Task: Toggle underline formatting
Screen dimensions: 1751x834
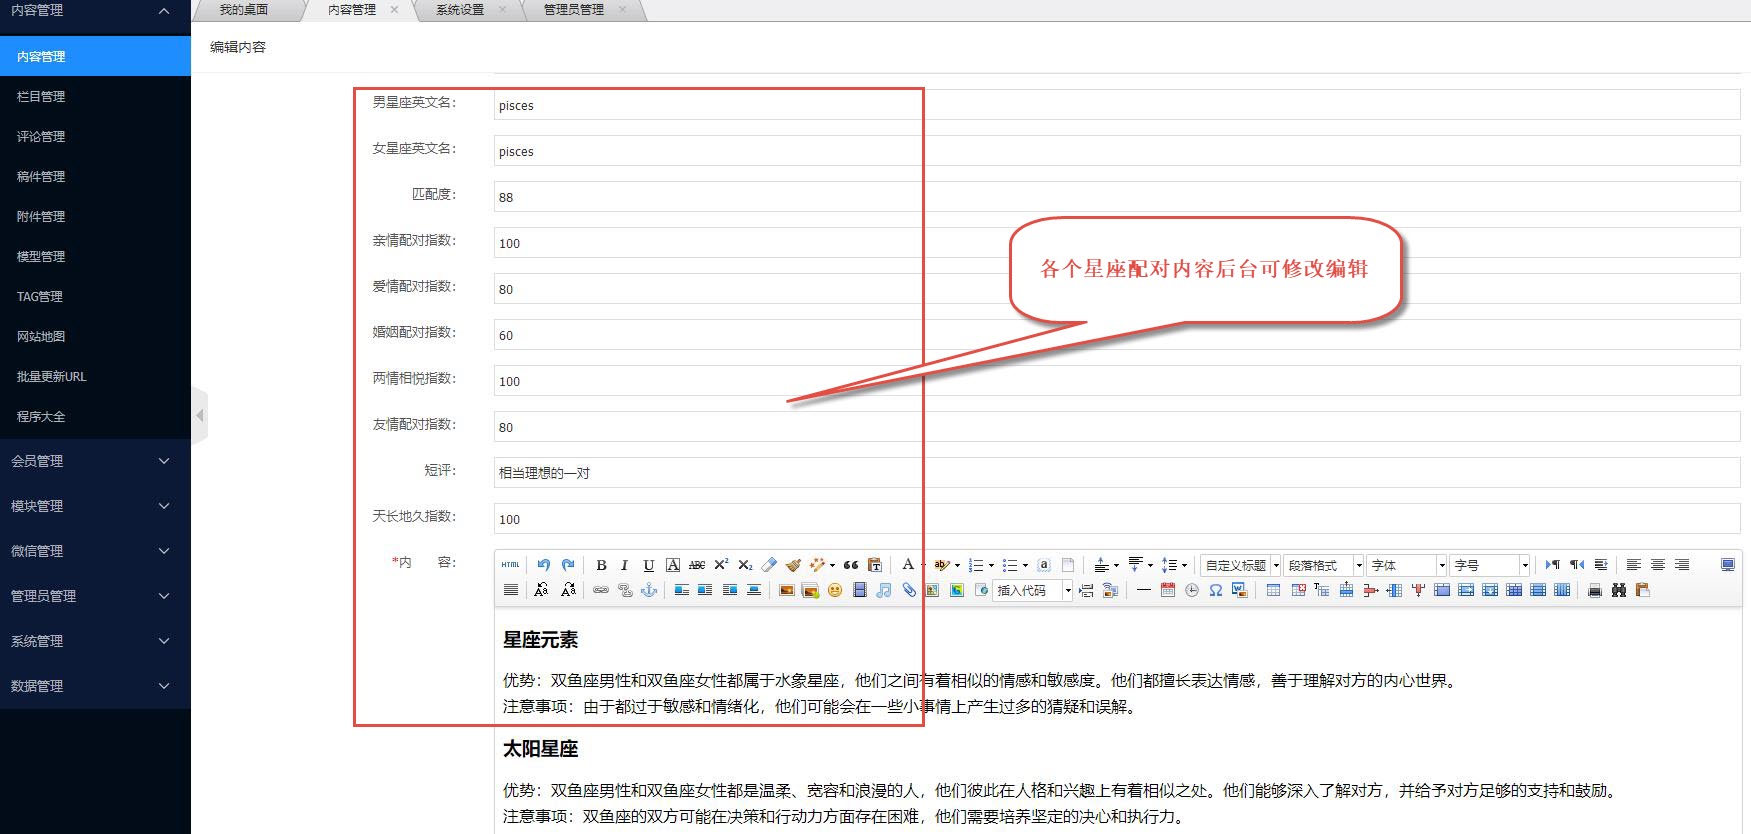Action: [648, 565]
